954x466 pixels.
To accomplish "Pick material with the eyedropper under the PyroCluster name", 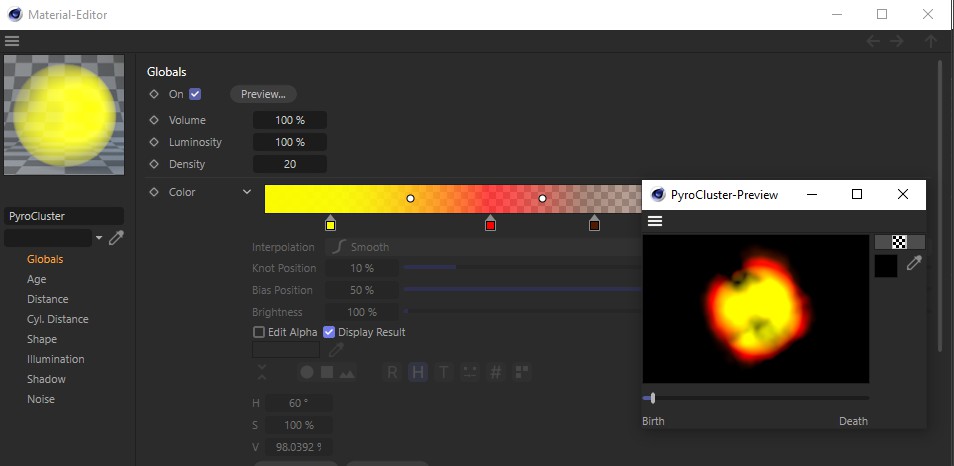I will pos(116,238).
